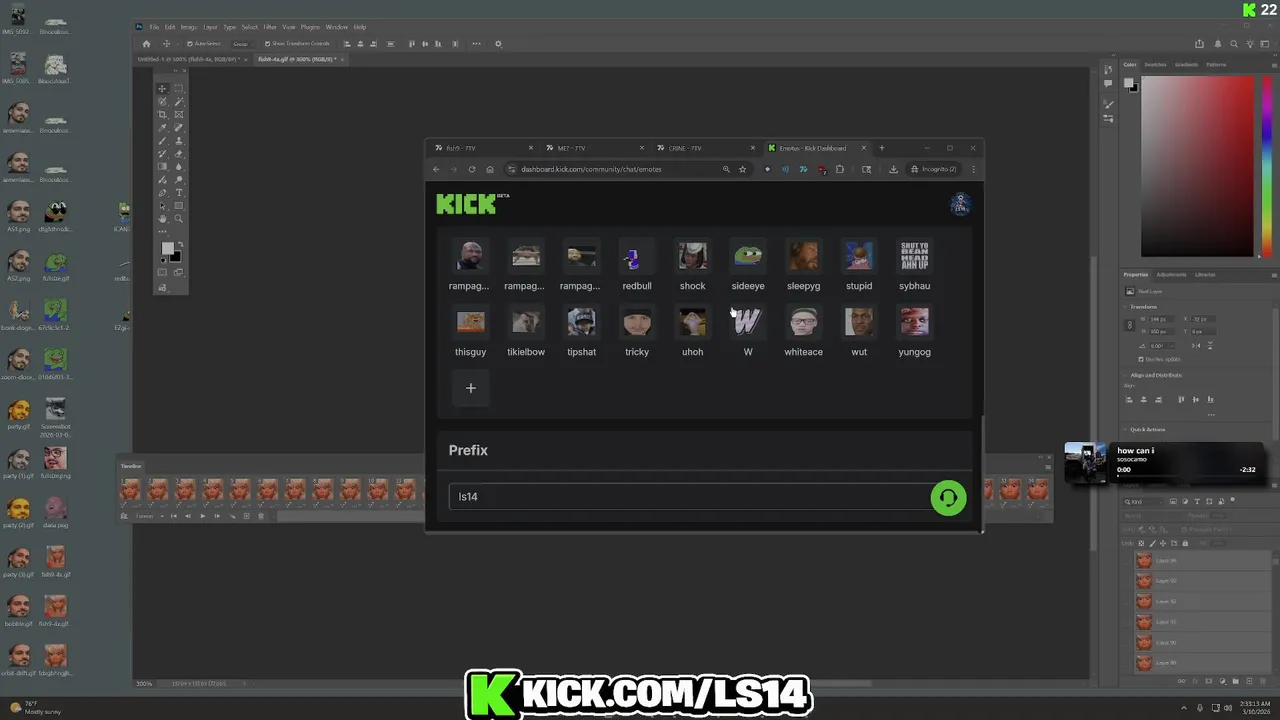
Task: Open Properties panel flyout menu
Action: [1274, 275]
